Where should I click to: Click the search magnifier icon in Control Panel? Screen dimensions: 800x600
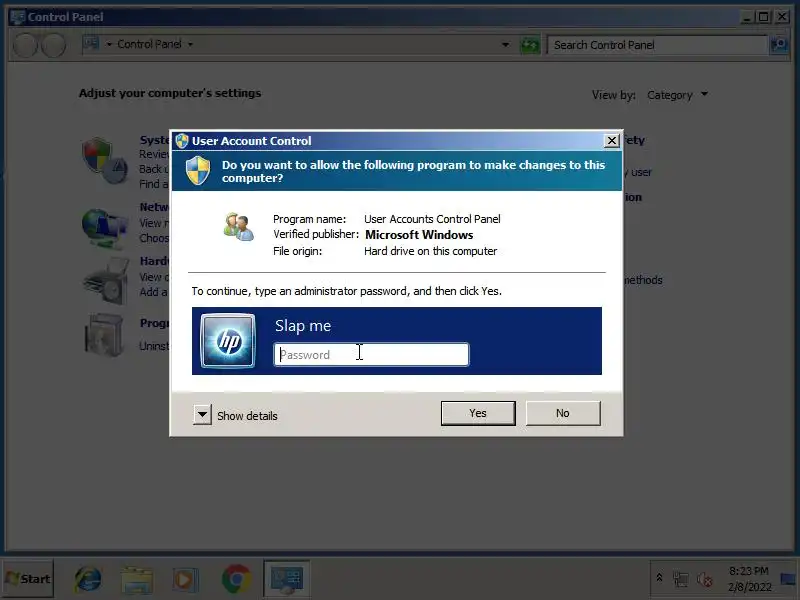point(779,45)
